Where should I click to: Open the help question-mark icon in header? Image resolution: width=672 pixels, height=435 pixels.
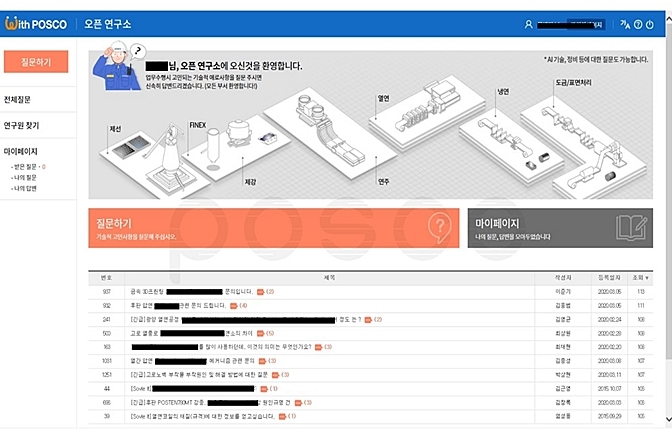[638, 24]
